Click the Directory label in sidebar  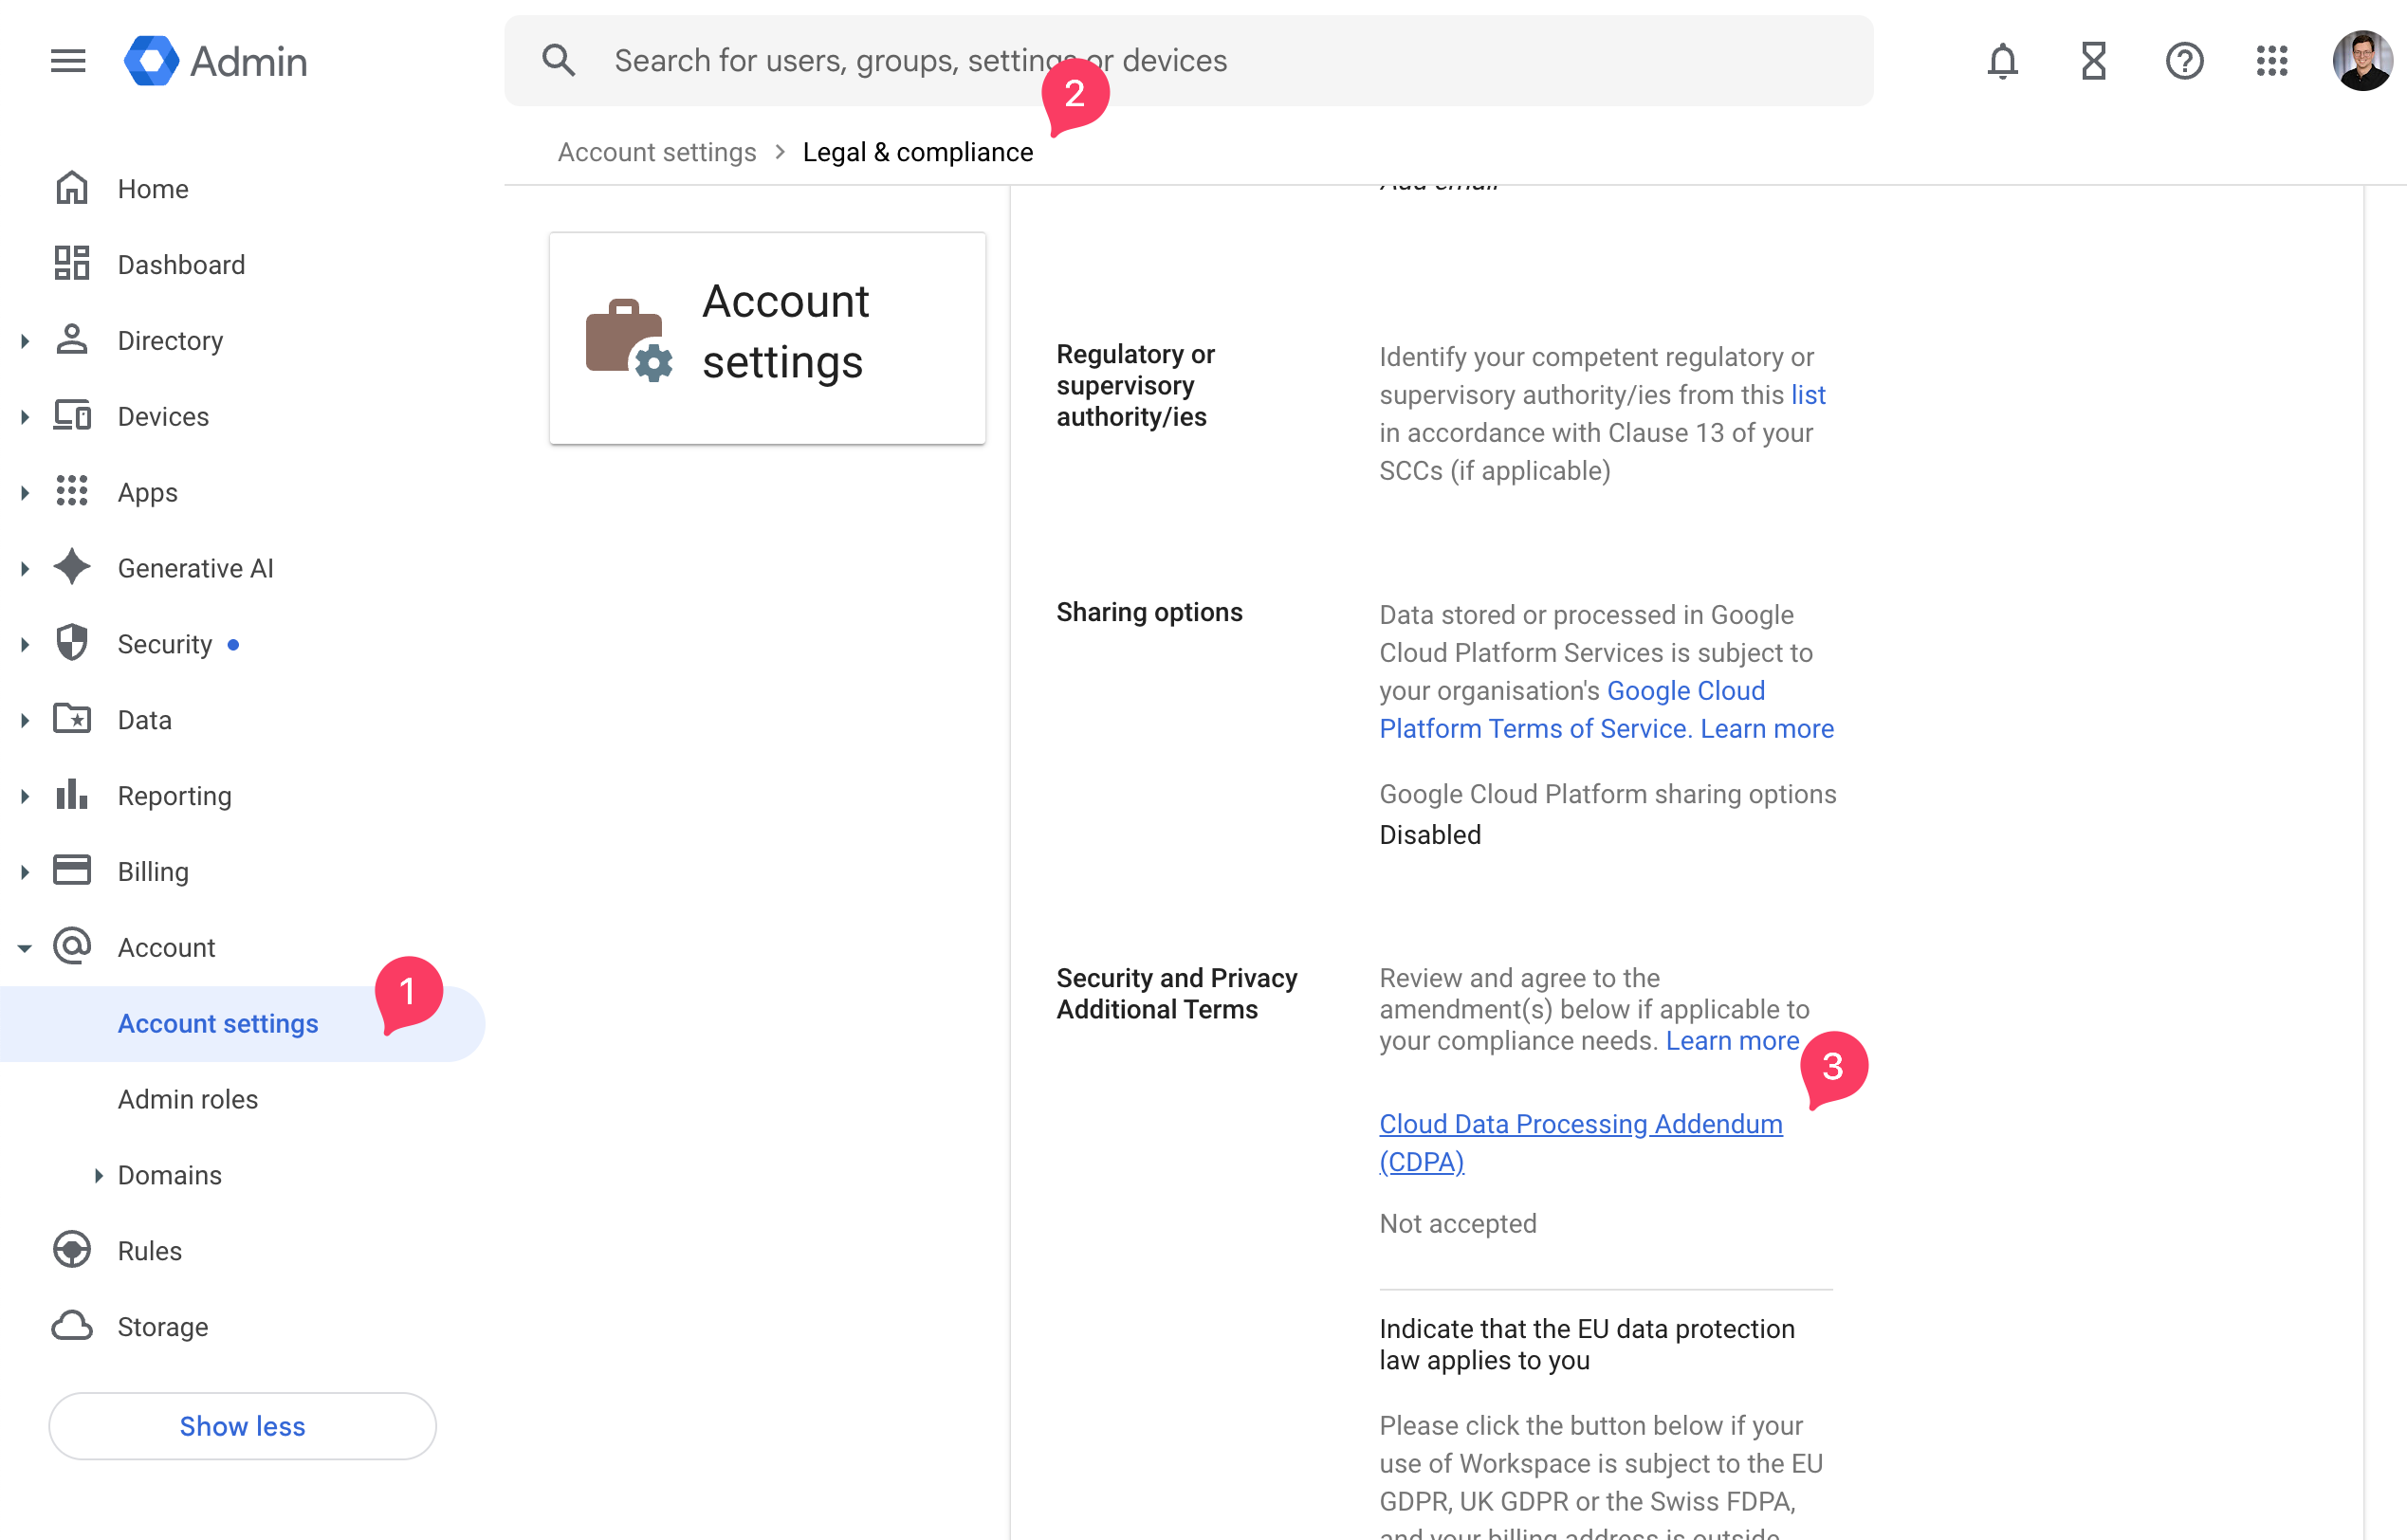(x=170, y=341)
